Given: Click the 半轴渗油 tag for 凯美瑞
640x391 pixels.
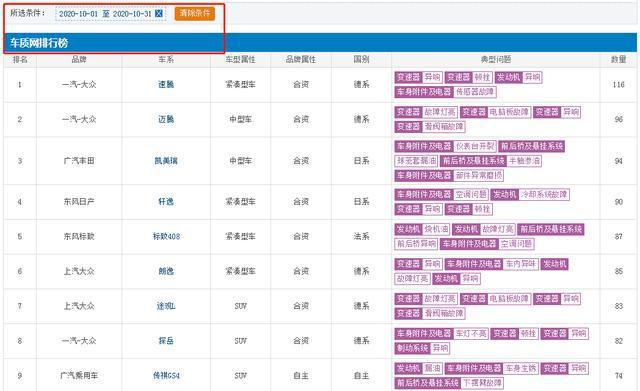Looking at the screenshot, I should coord(524,161).
